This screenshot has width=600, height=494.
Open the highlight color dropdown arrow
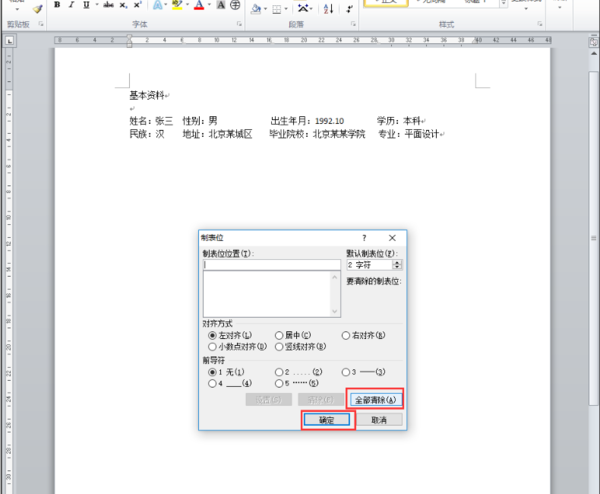187,5
